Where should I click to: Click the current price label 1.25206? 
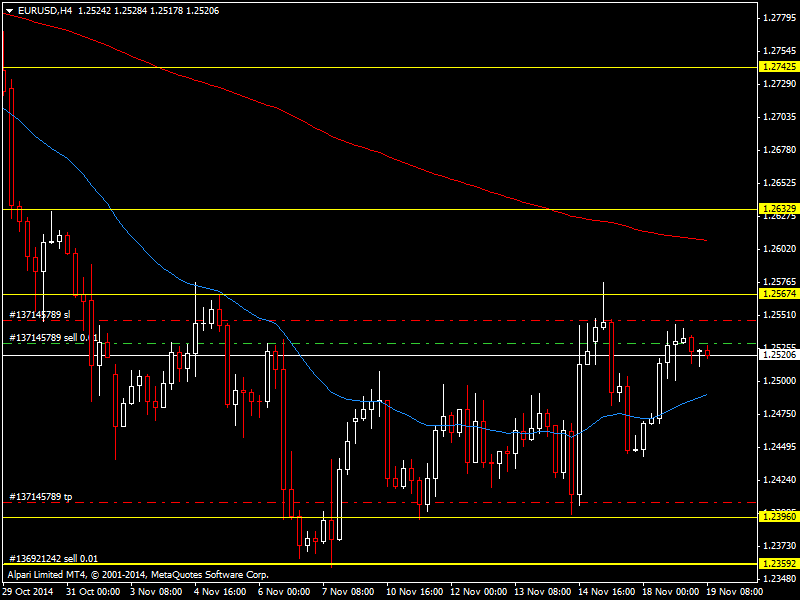click(x=778, y=355)
